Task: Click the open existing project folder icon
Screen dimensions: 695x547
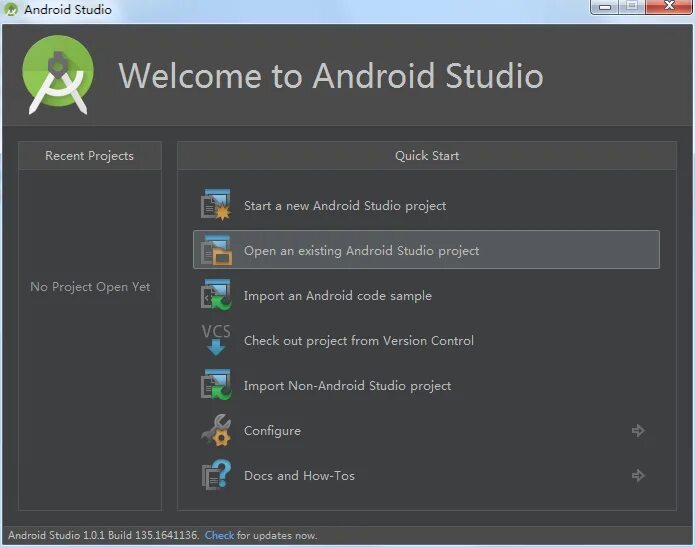Action: pyautogui.click(x=216, y=250)
